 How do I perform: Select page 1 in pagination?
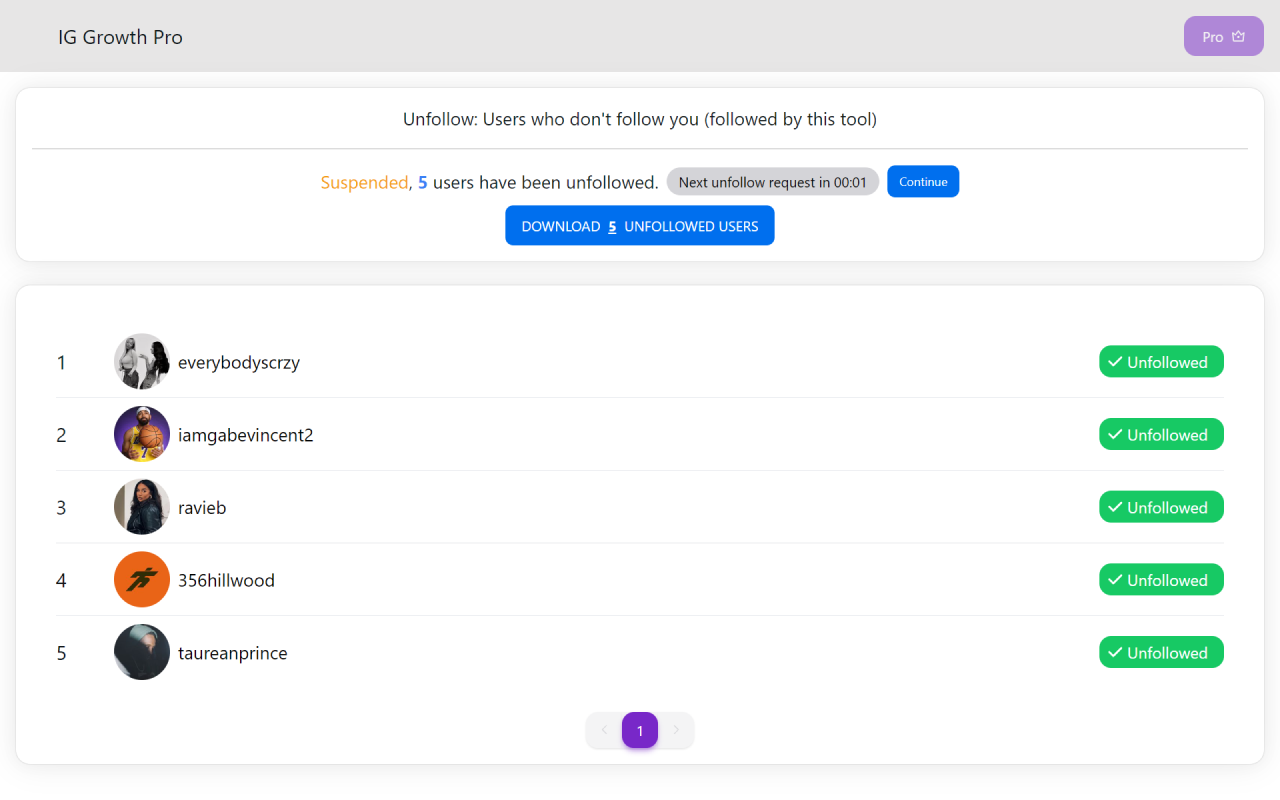pyautogui.click(x=640, y=730)
